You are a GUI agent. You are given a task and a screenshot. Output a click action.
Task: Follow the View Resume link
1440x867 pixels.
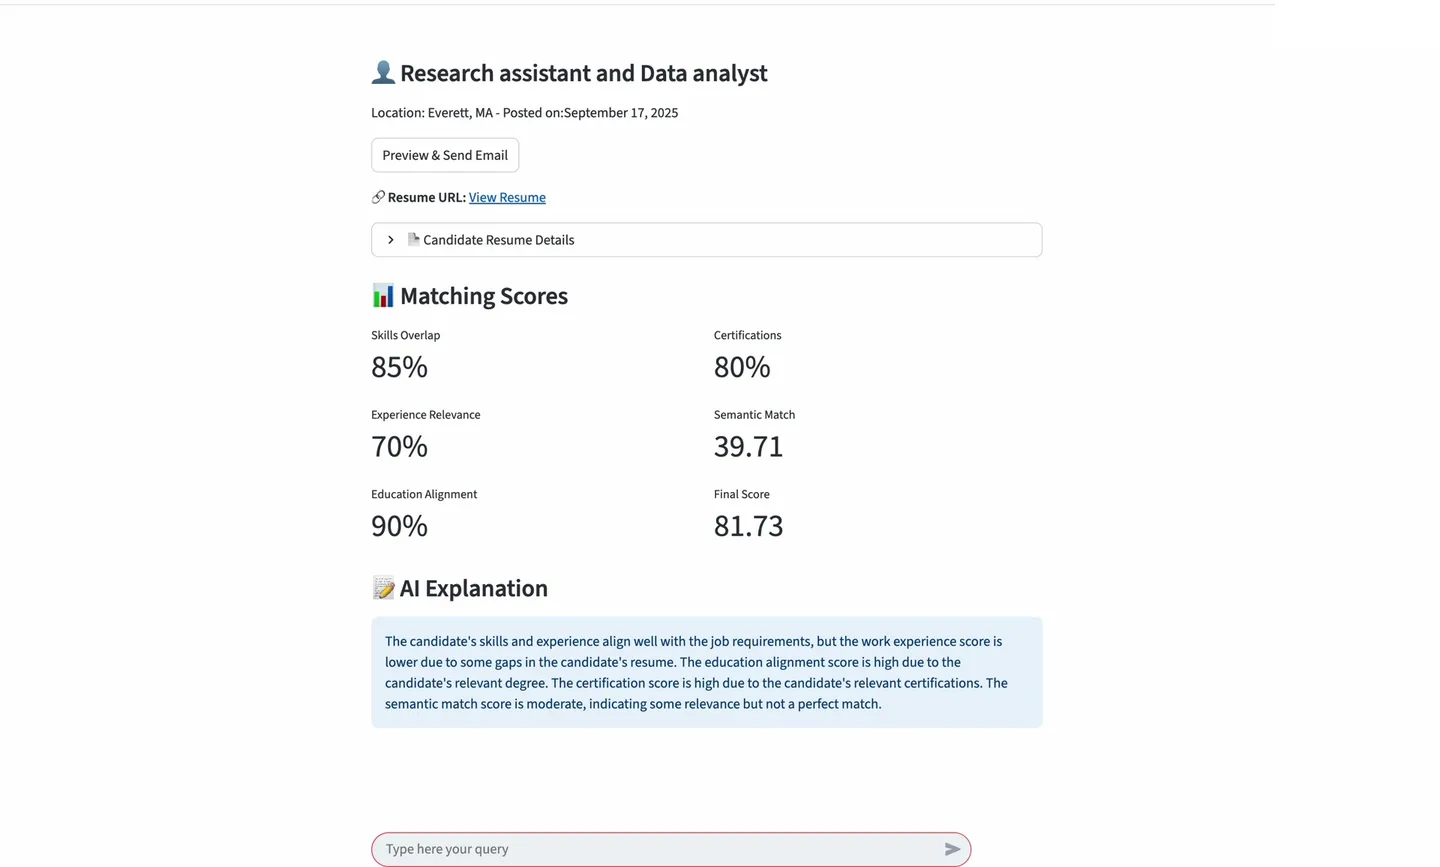[507, 197]
